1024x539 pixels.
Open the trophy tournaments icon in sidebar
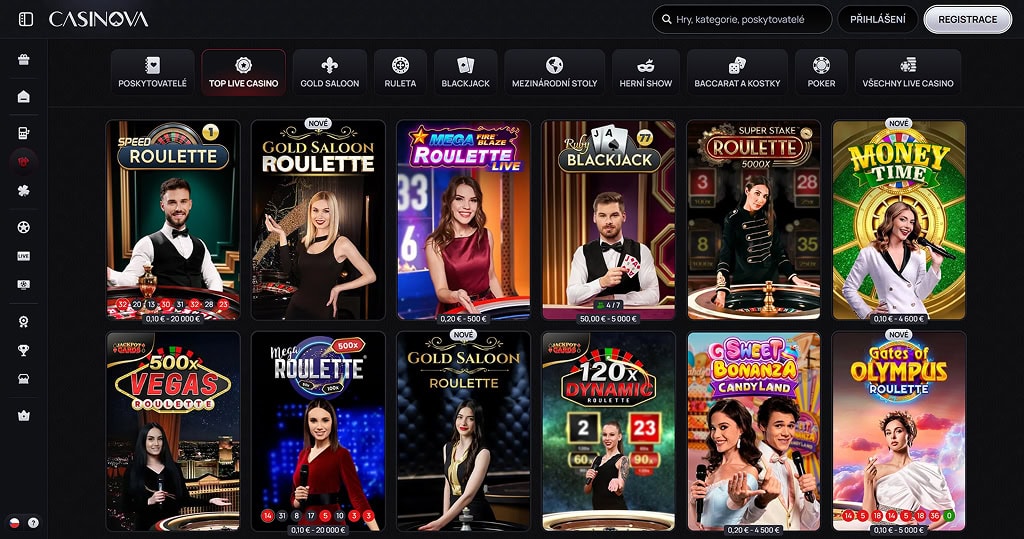tap(24, 350)
